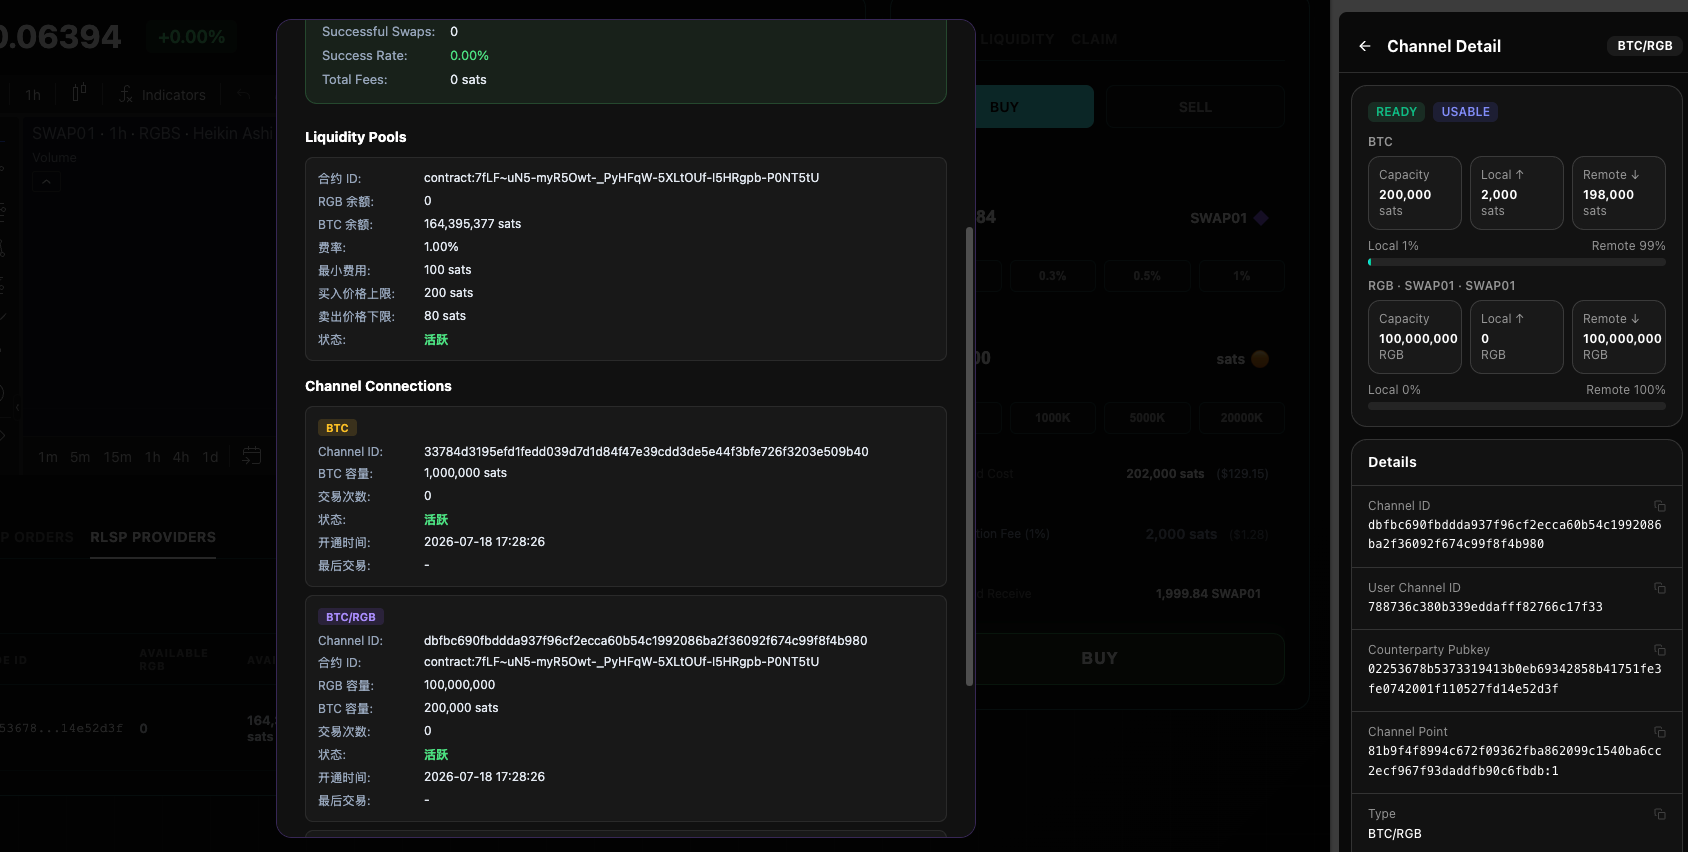The image size is (1688, 852).
Task: Switch to the BUY side tab
Action: (x=1035, y=107)
